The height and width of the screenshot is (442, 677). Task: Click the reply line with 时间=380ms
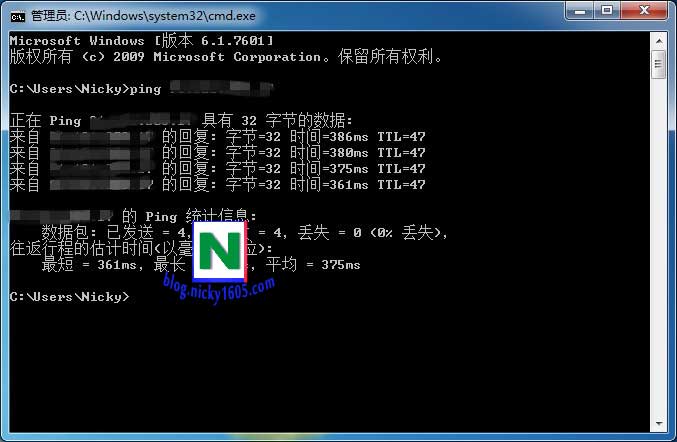217,152
